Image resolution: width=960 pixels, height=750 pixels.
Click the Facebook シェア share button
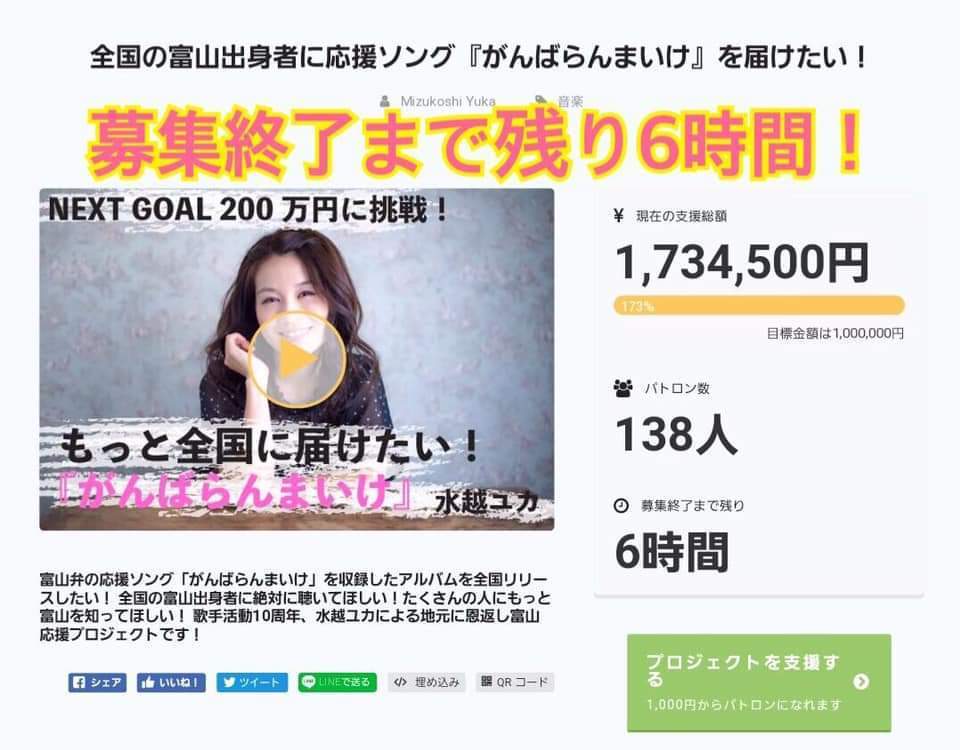click(97, 682)
